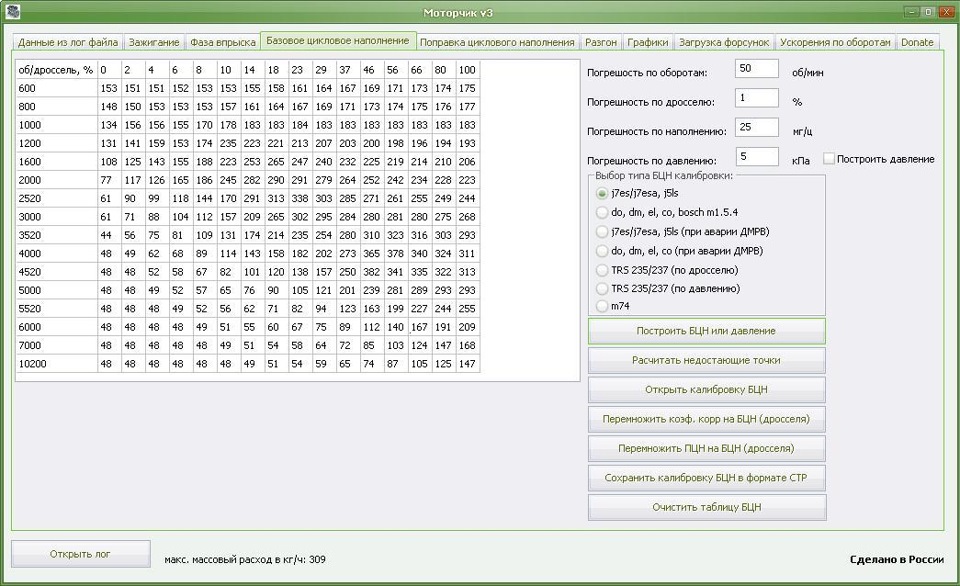Viewport: 960px width, 586px height.
Task: Click cell value 378 in row 4000
Action: (396, 254)
